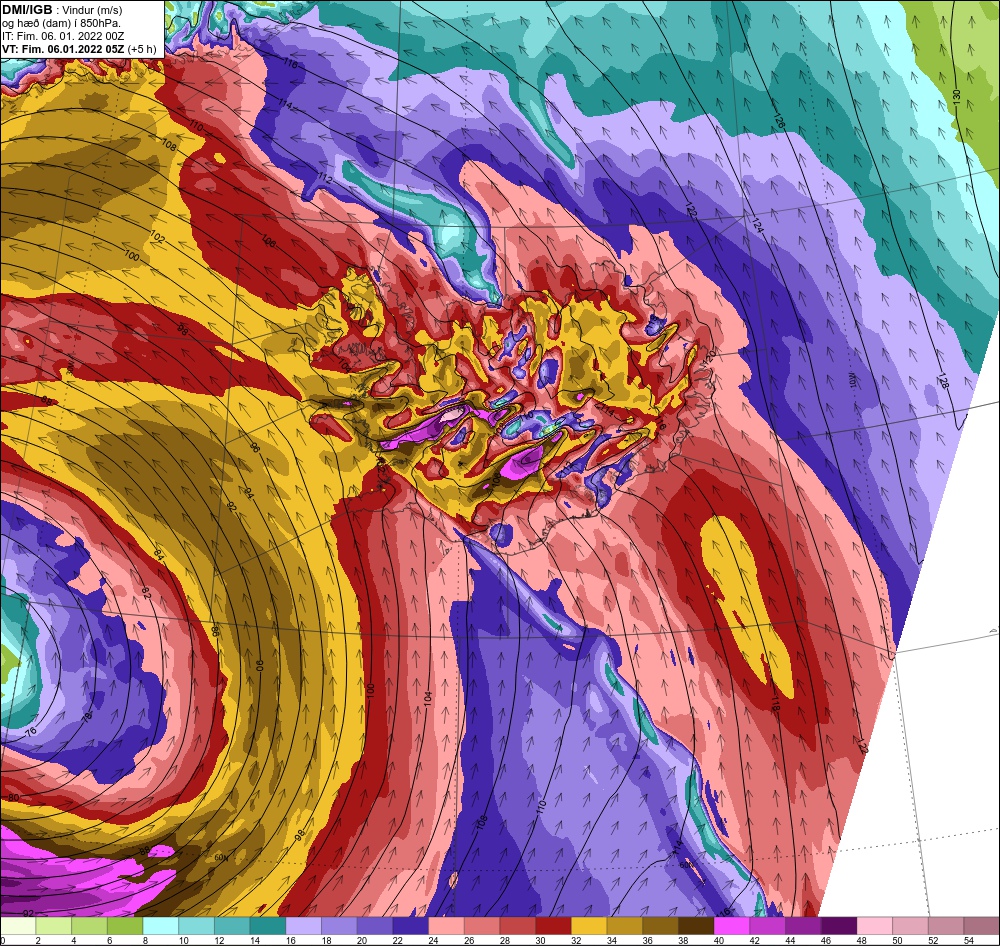Click the dark red 30–32 m/s legend swatch
The image size is (1000, 946).
[554, 926]
